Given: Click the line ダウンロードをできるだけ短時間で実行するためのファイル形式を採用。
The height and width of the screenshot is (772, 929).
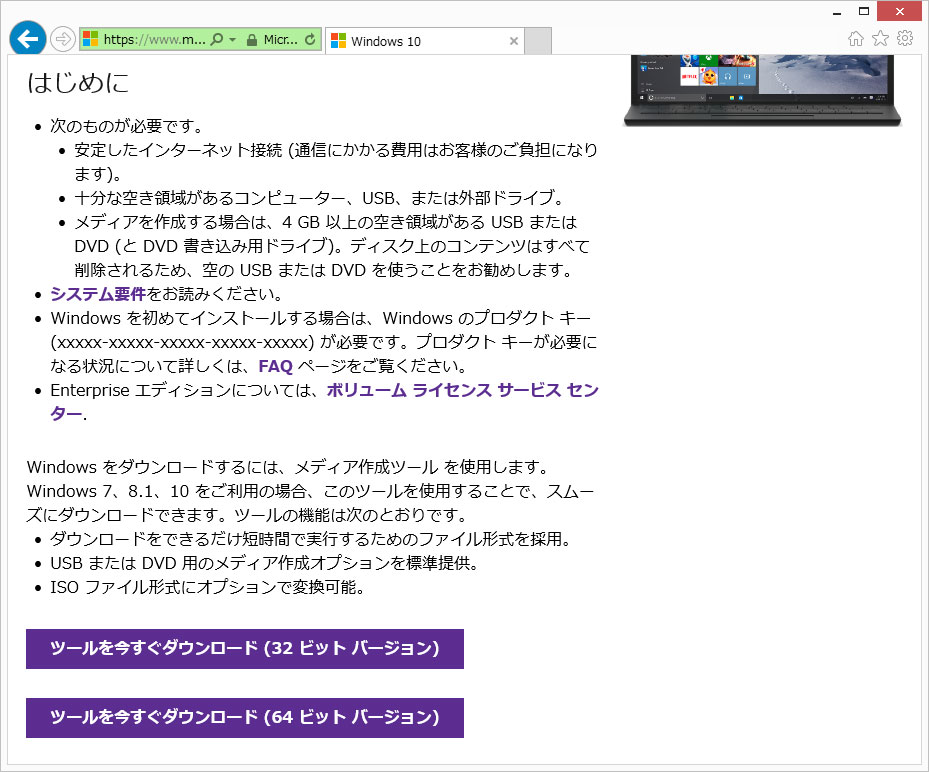Looking at the screenshot, I should (311, 539).
